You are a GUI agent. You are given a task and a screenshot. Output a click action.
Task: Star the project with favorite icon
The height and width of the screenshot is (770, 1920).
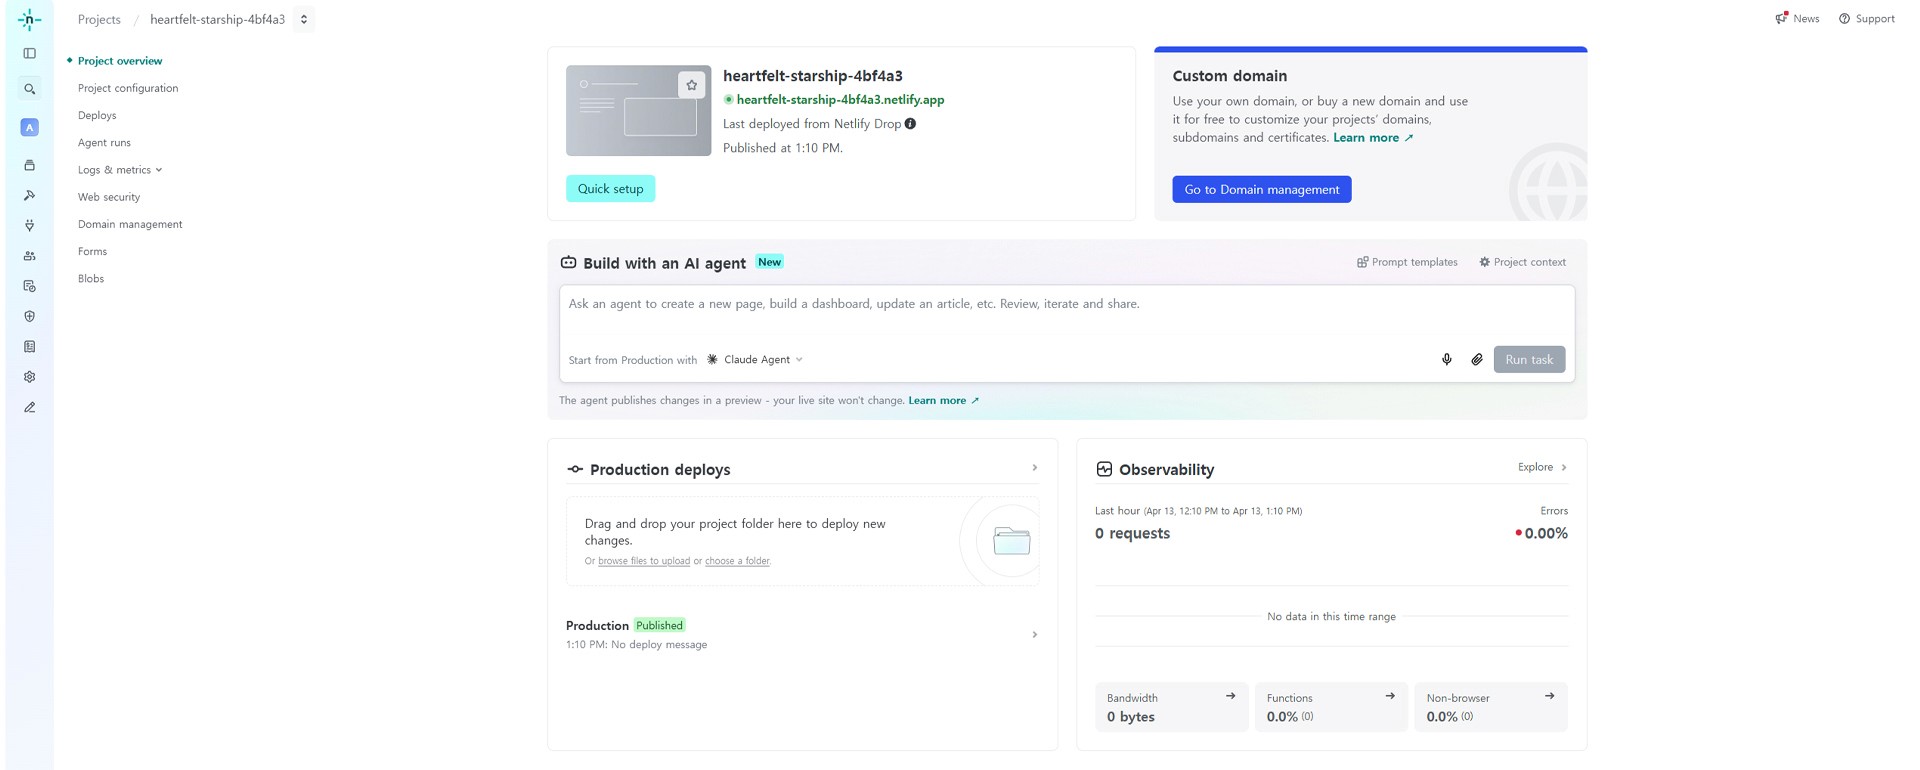coord(691,85)
